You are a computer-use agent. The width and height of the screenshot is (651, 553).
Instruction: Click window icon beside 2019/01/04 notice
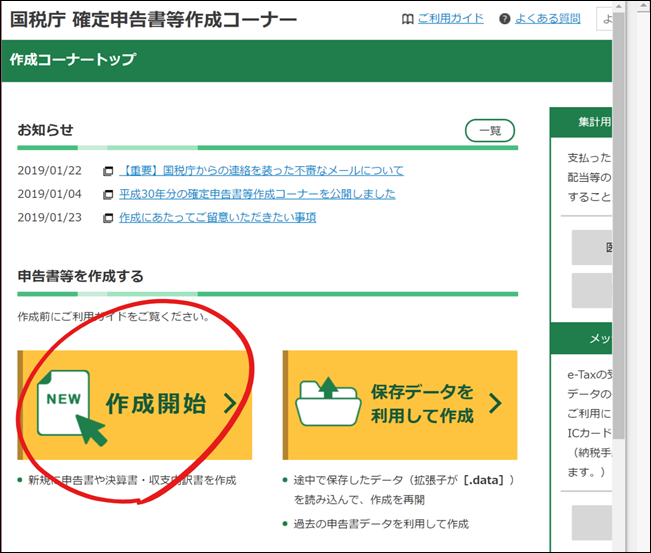click(108, 194)
